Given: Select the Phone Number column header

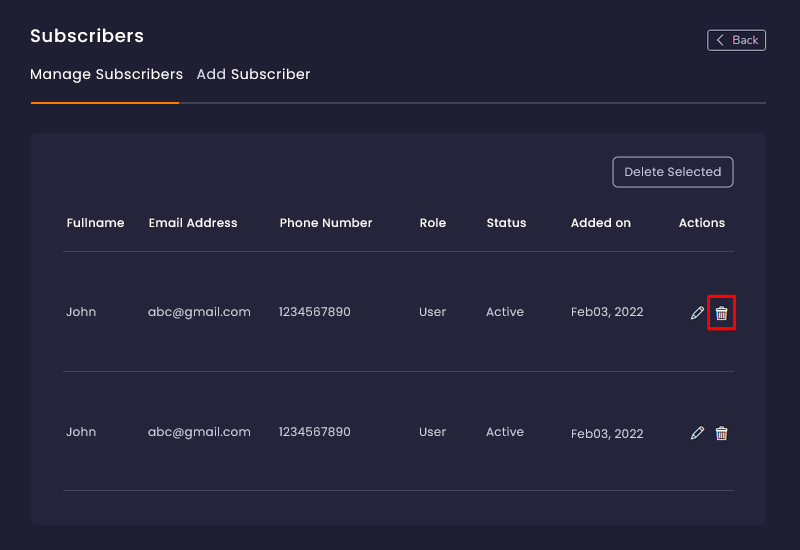Looking at the screenshot, I should click(x=325, y=223).
